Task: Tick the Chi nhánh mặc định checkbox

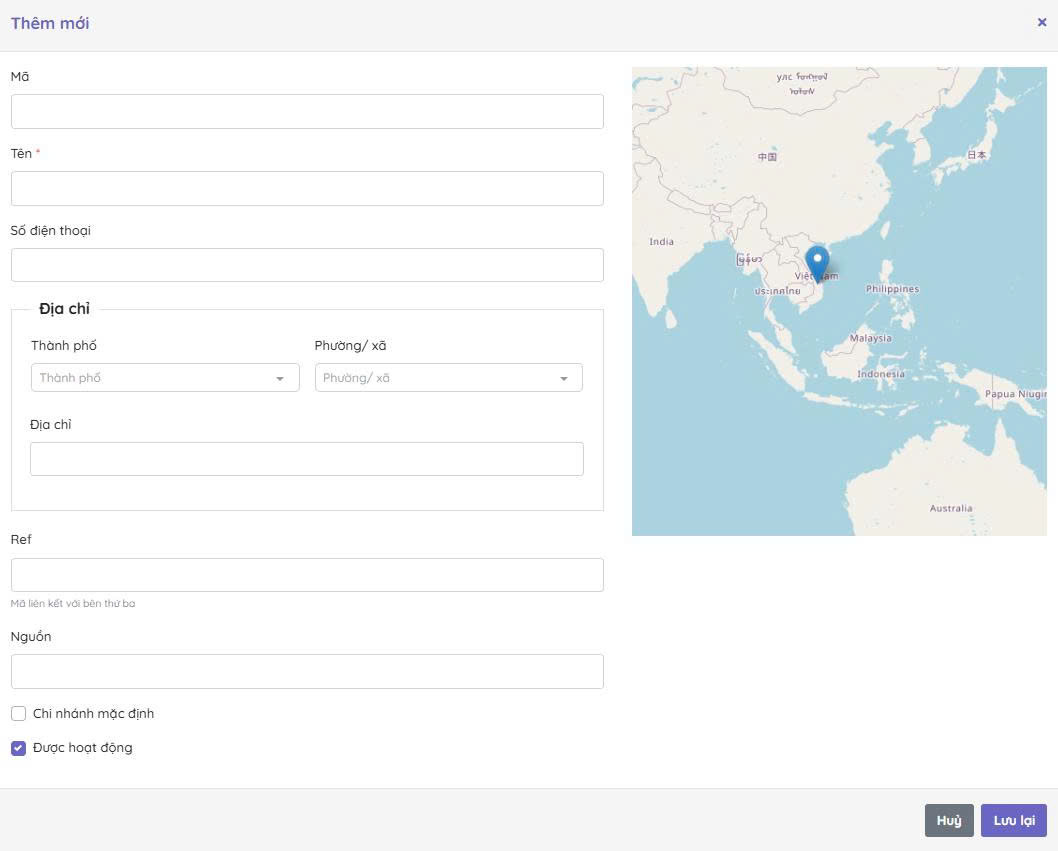Action: click(18, 714)
